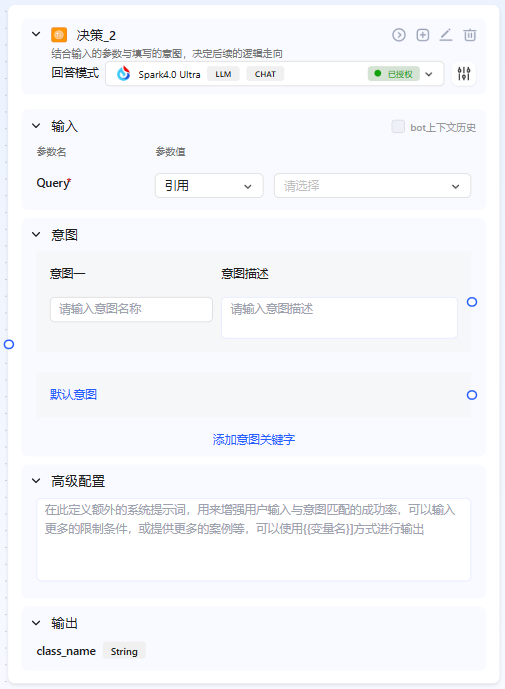505x689 pixels.
Task: Delete node with the trash icon
Action: click(x=470, y=35)
